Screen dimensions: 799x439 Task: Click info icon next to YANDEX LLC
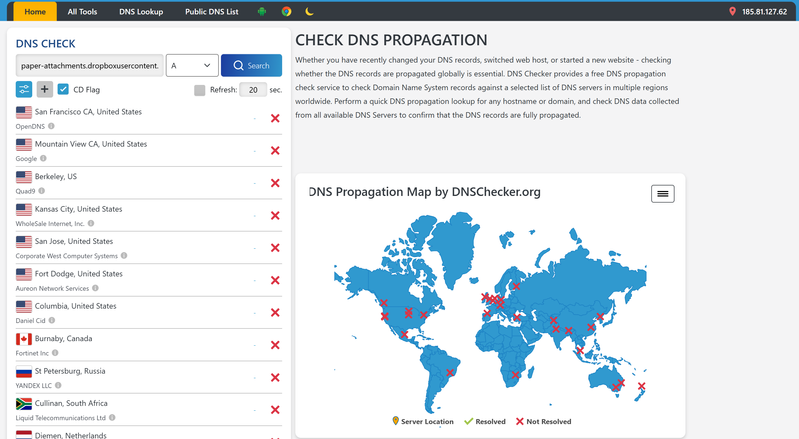[x=60, y=385]
